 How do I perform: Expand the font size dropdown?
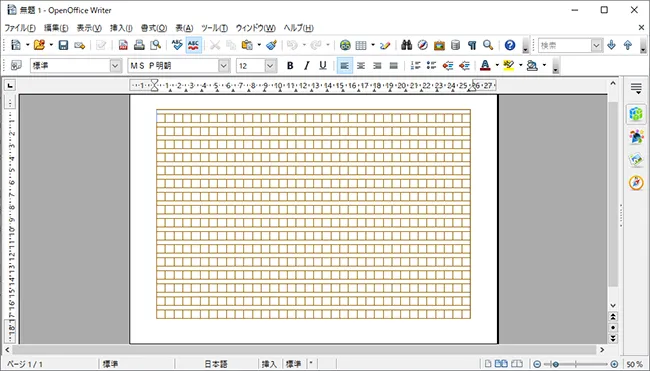[x=270, y=65]
